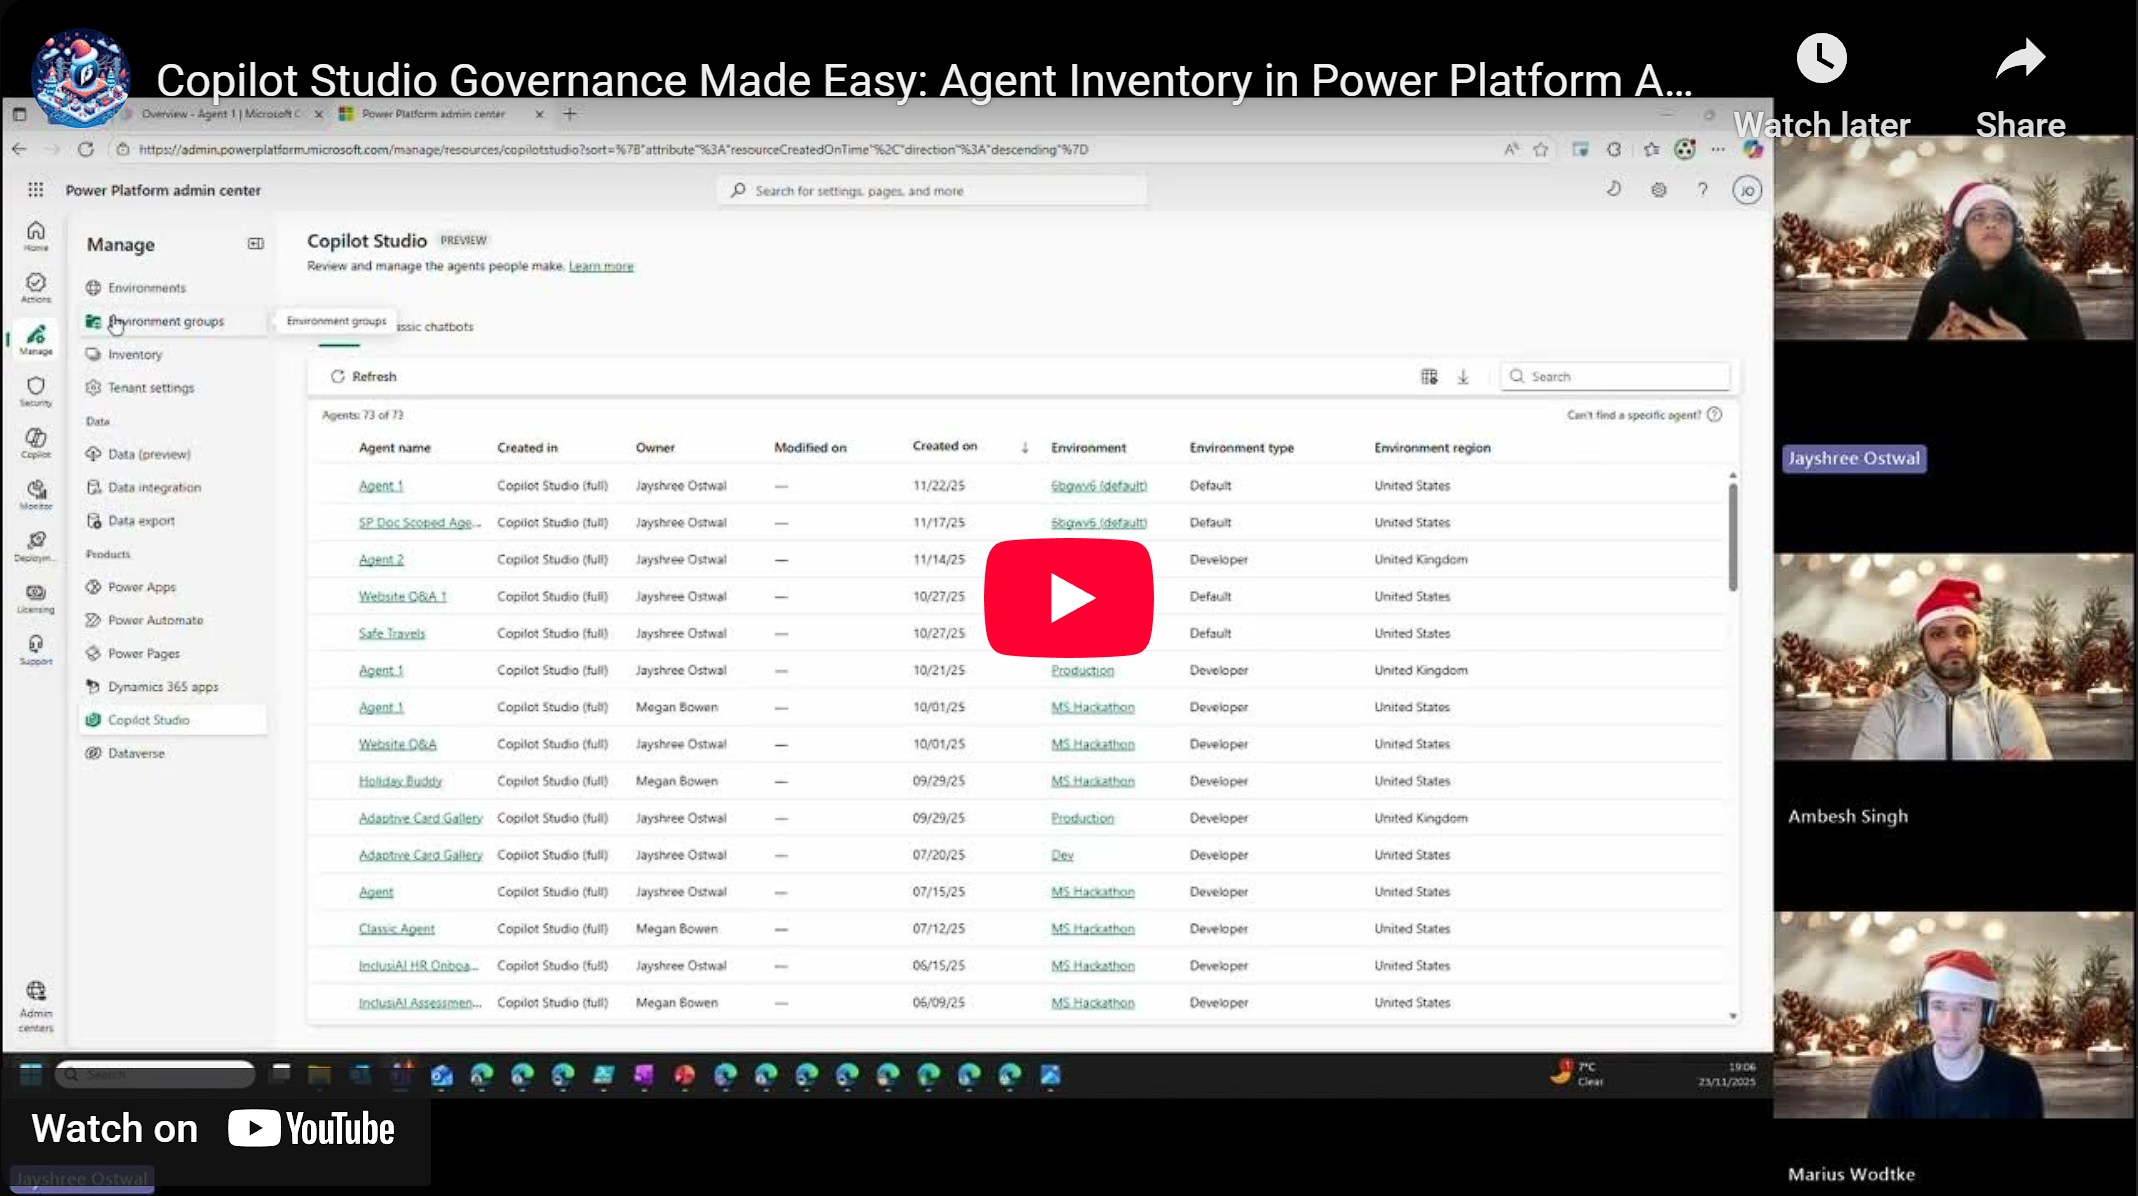The width and height of the screenshot is (2138, 1196).
Task: Open the column chooser icon beside download
Action: (1429, 377)
